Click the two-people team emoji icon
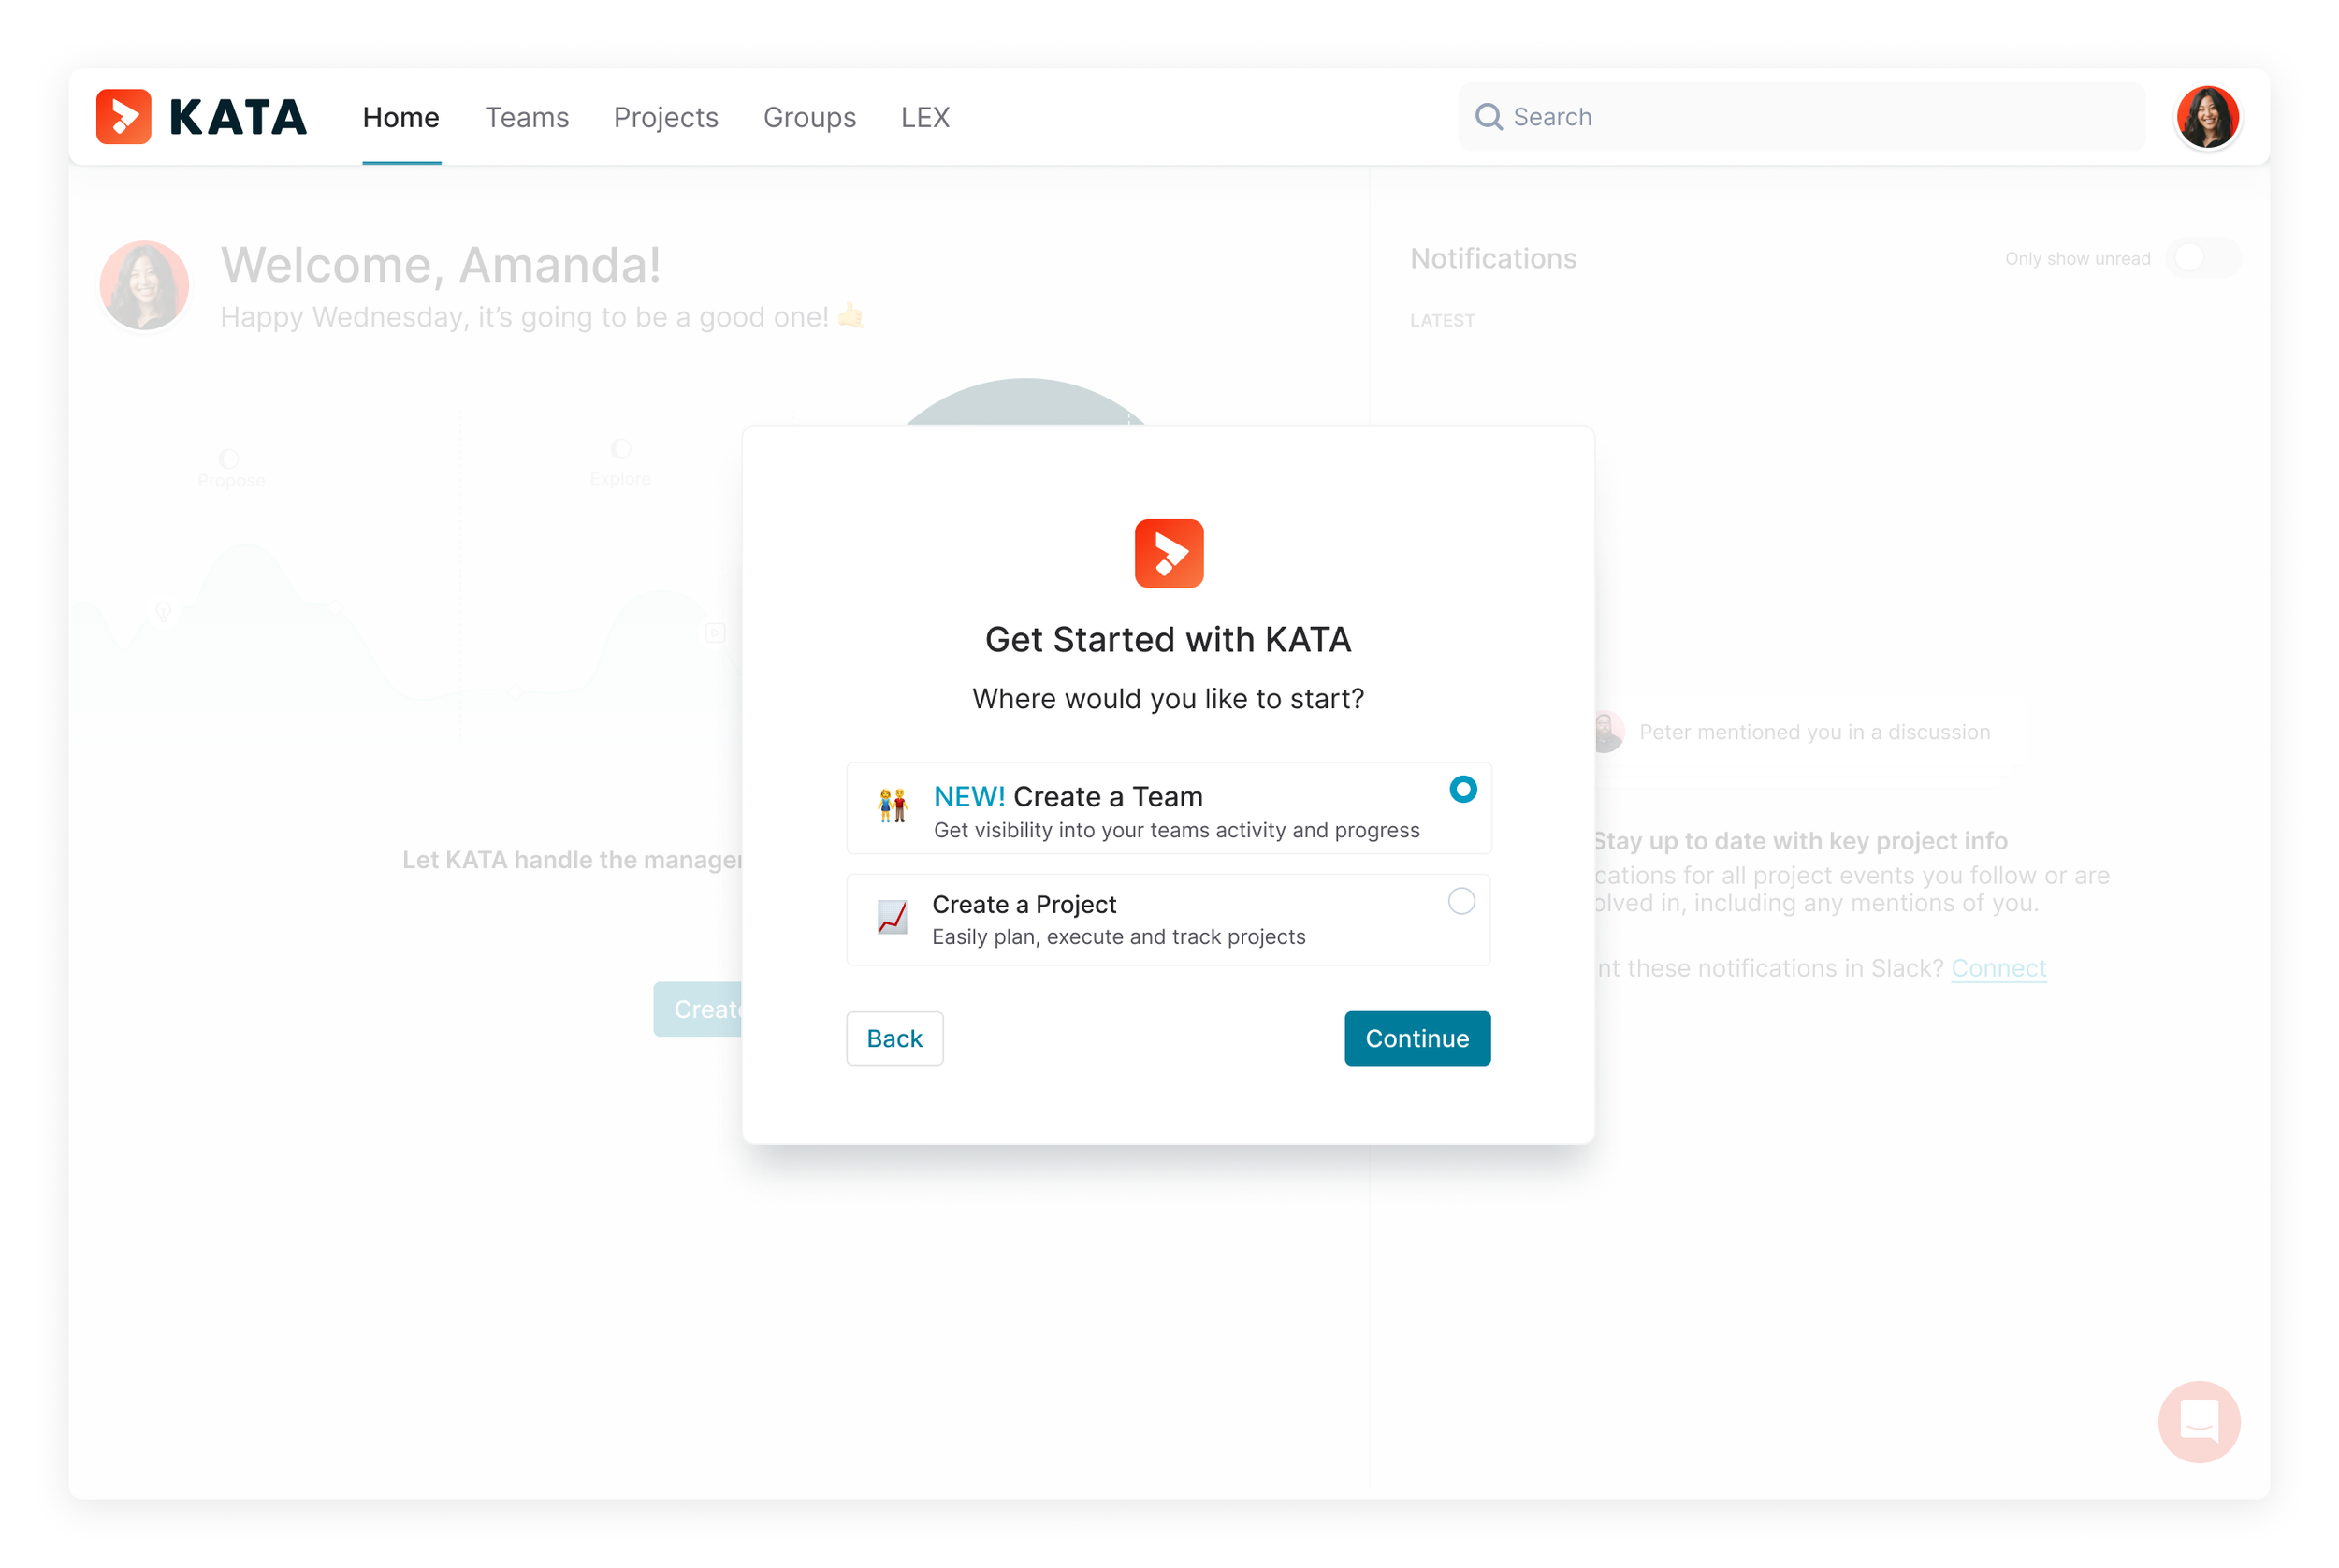This screenshot has width=2339, height=1568. point(892,805)
